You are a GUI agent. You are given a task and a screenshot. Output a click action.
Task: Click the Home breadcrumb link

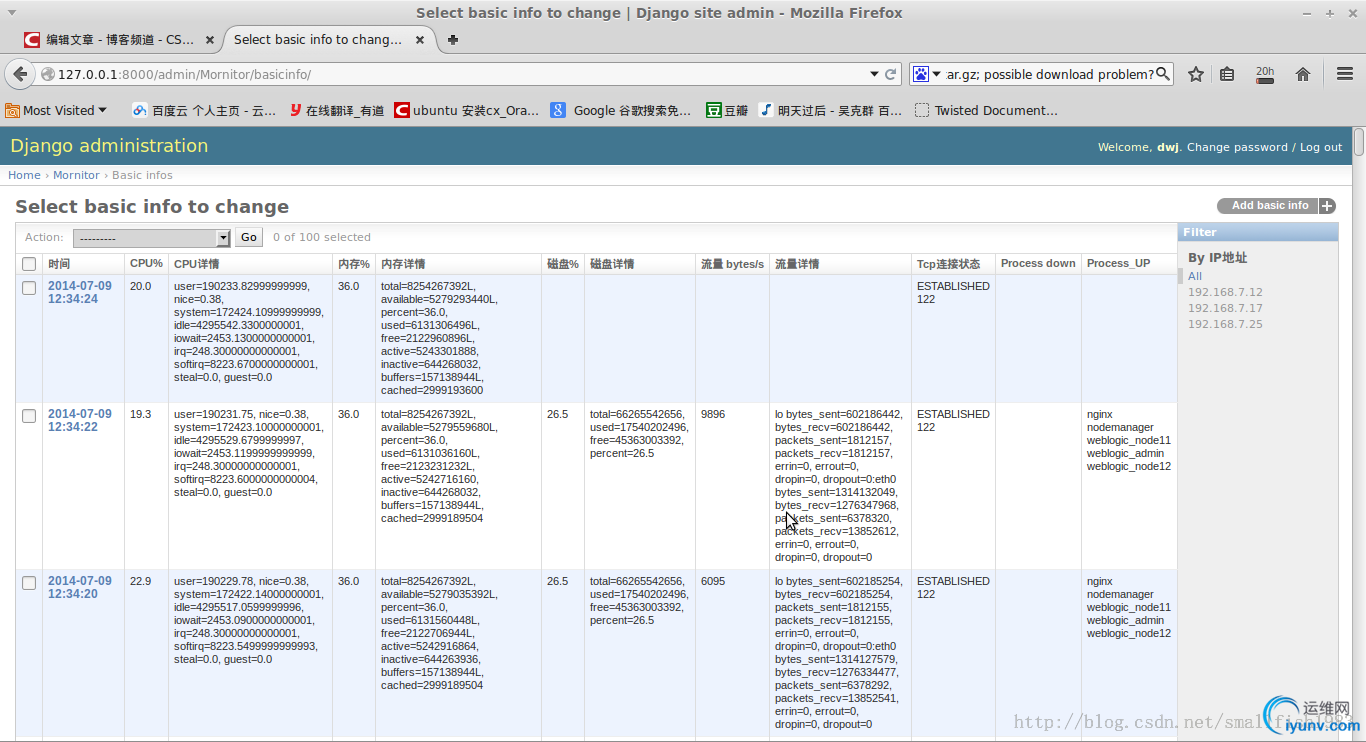point(24,175)
